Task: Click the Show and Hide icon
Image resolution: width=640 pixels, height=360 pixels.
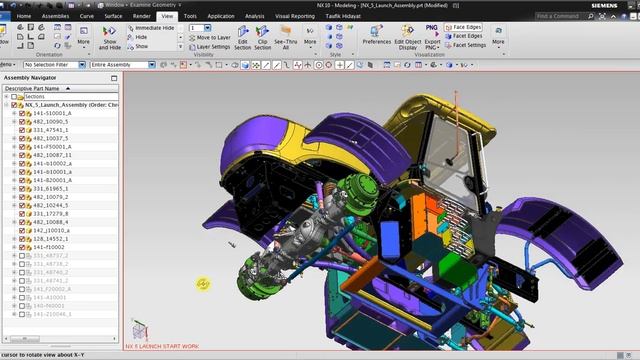Action: 109,38
